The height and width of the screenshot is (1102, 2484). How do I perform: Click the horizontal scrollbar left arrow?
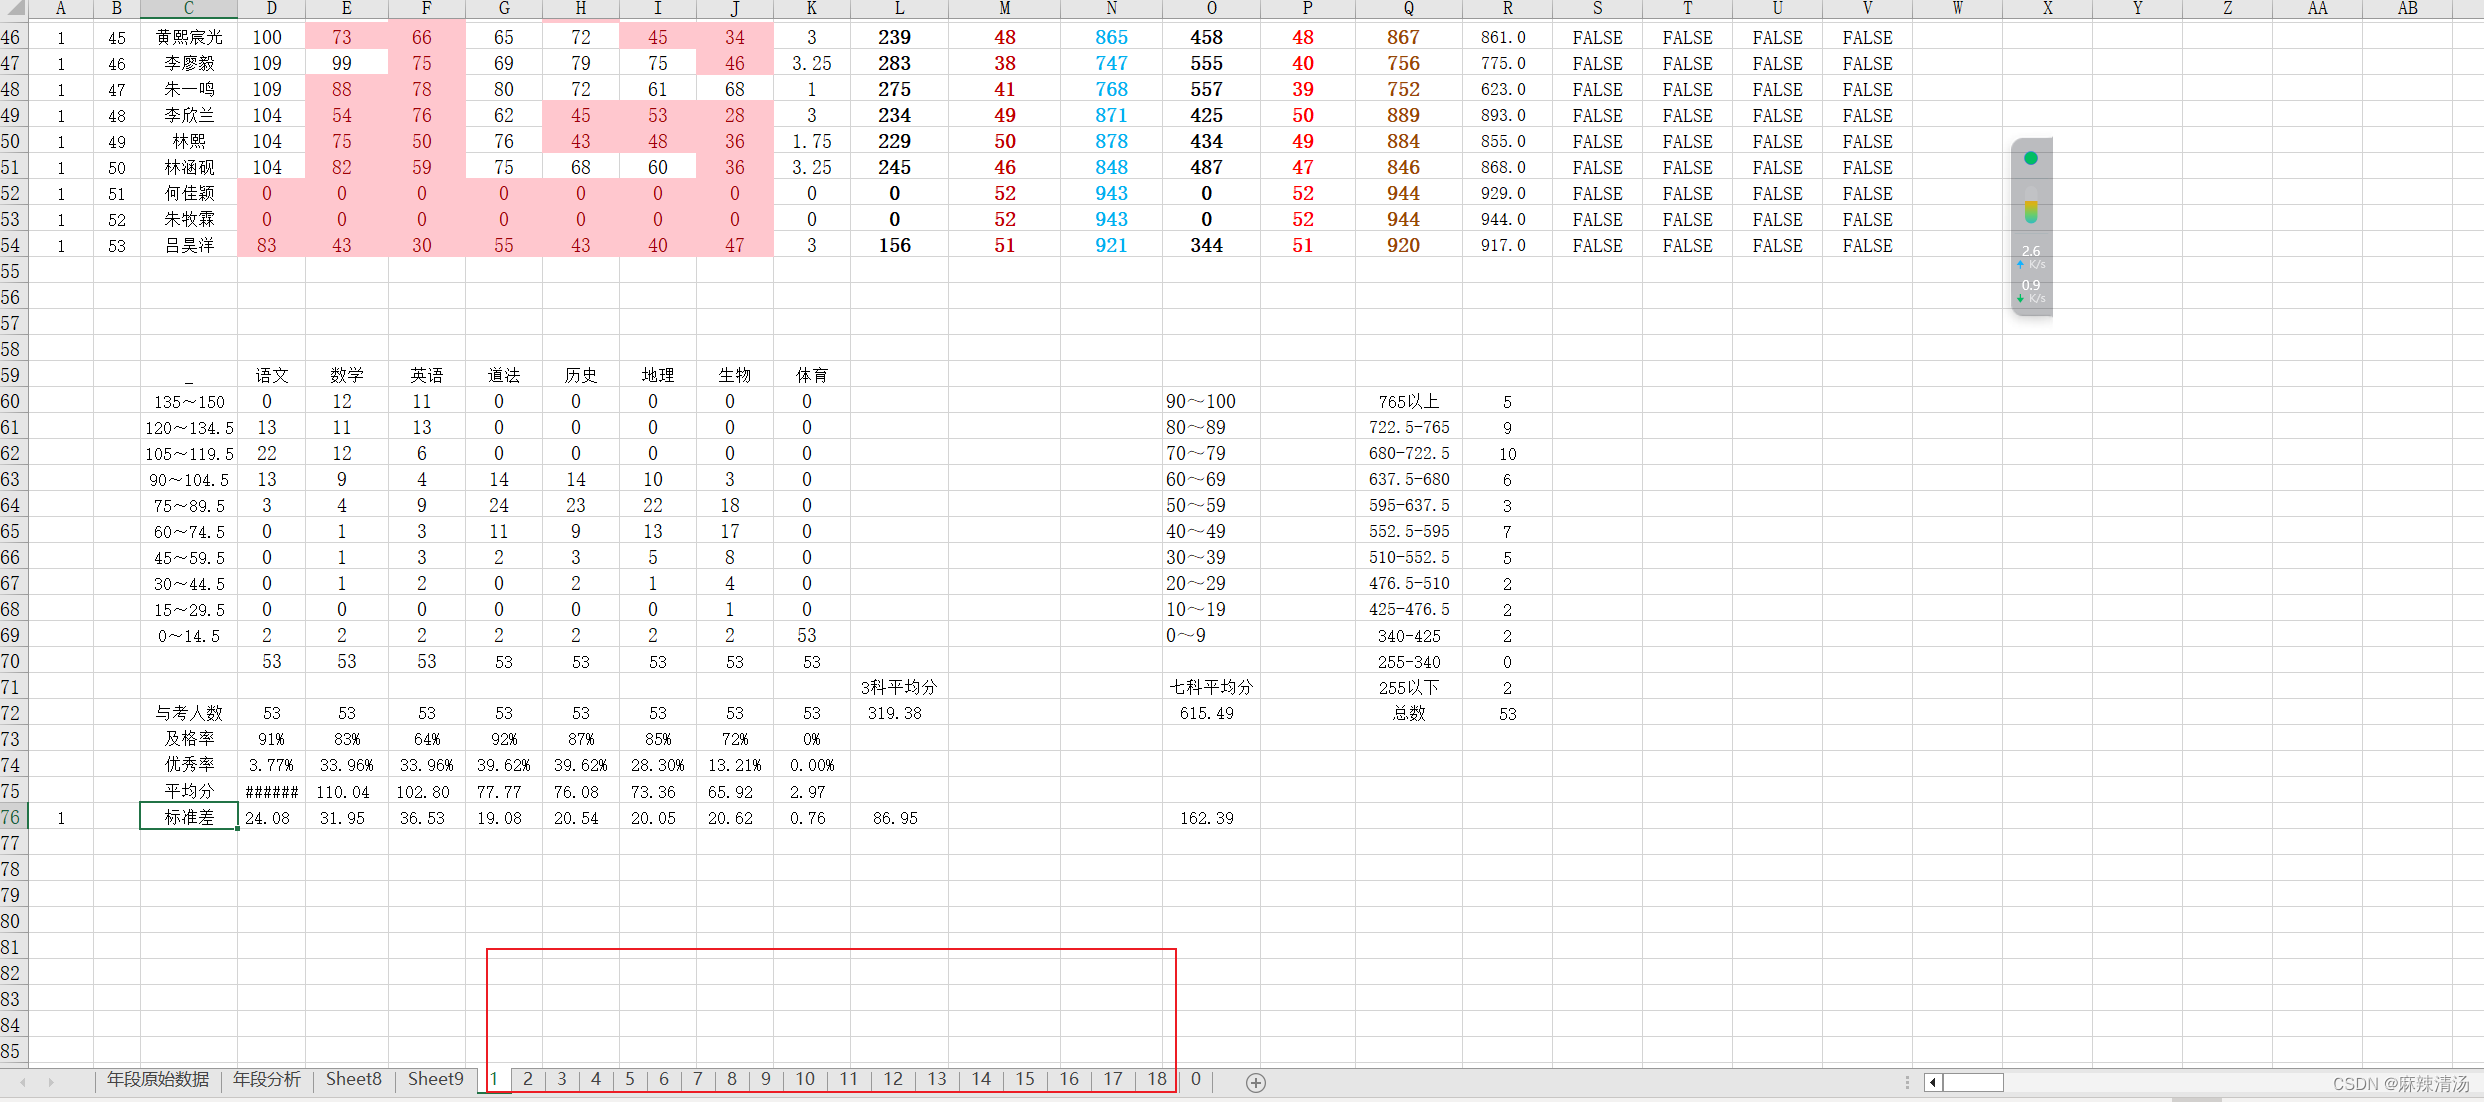click(x=1933, y=1082)
